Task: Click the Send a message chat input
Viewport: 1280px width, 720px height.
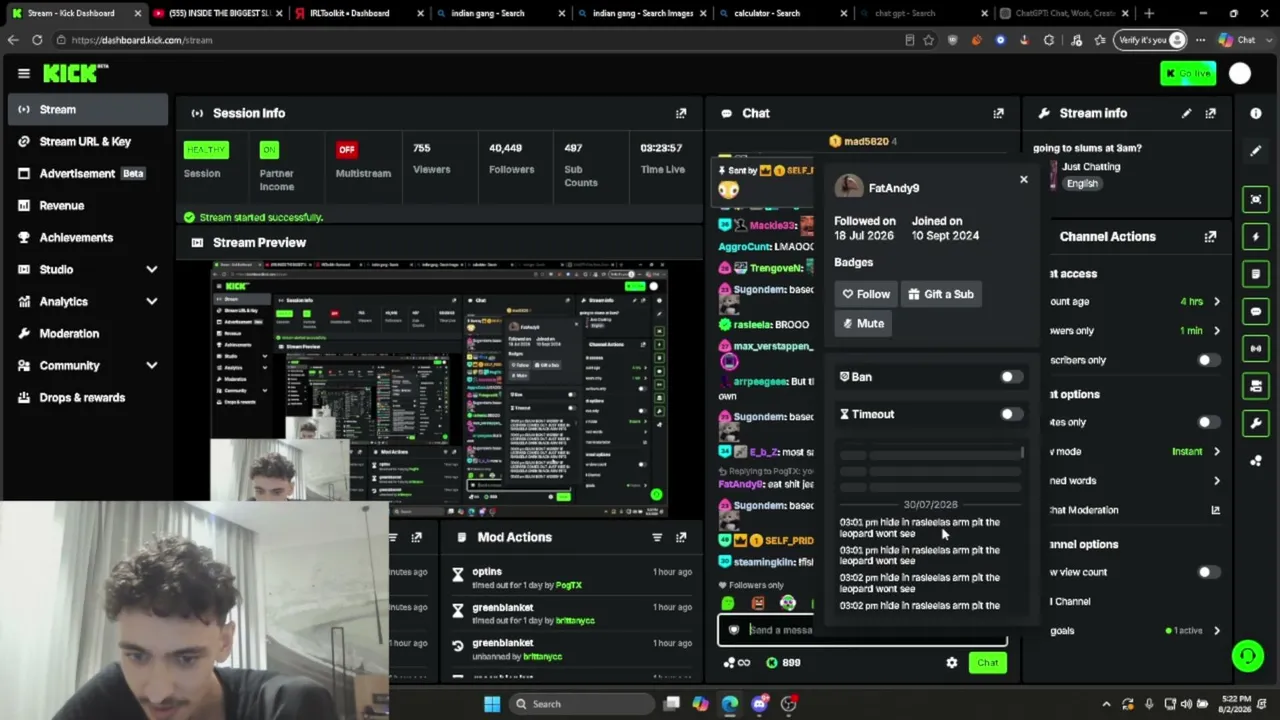Action: pyautogui.click(x=862, y=630)
